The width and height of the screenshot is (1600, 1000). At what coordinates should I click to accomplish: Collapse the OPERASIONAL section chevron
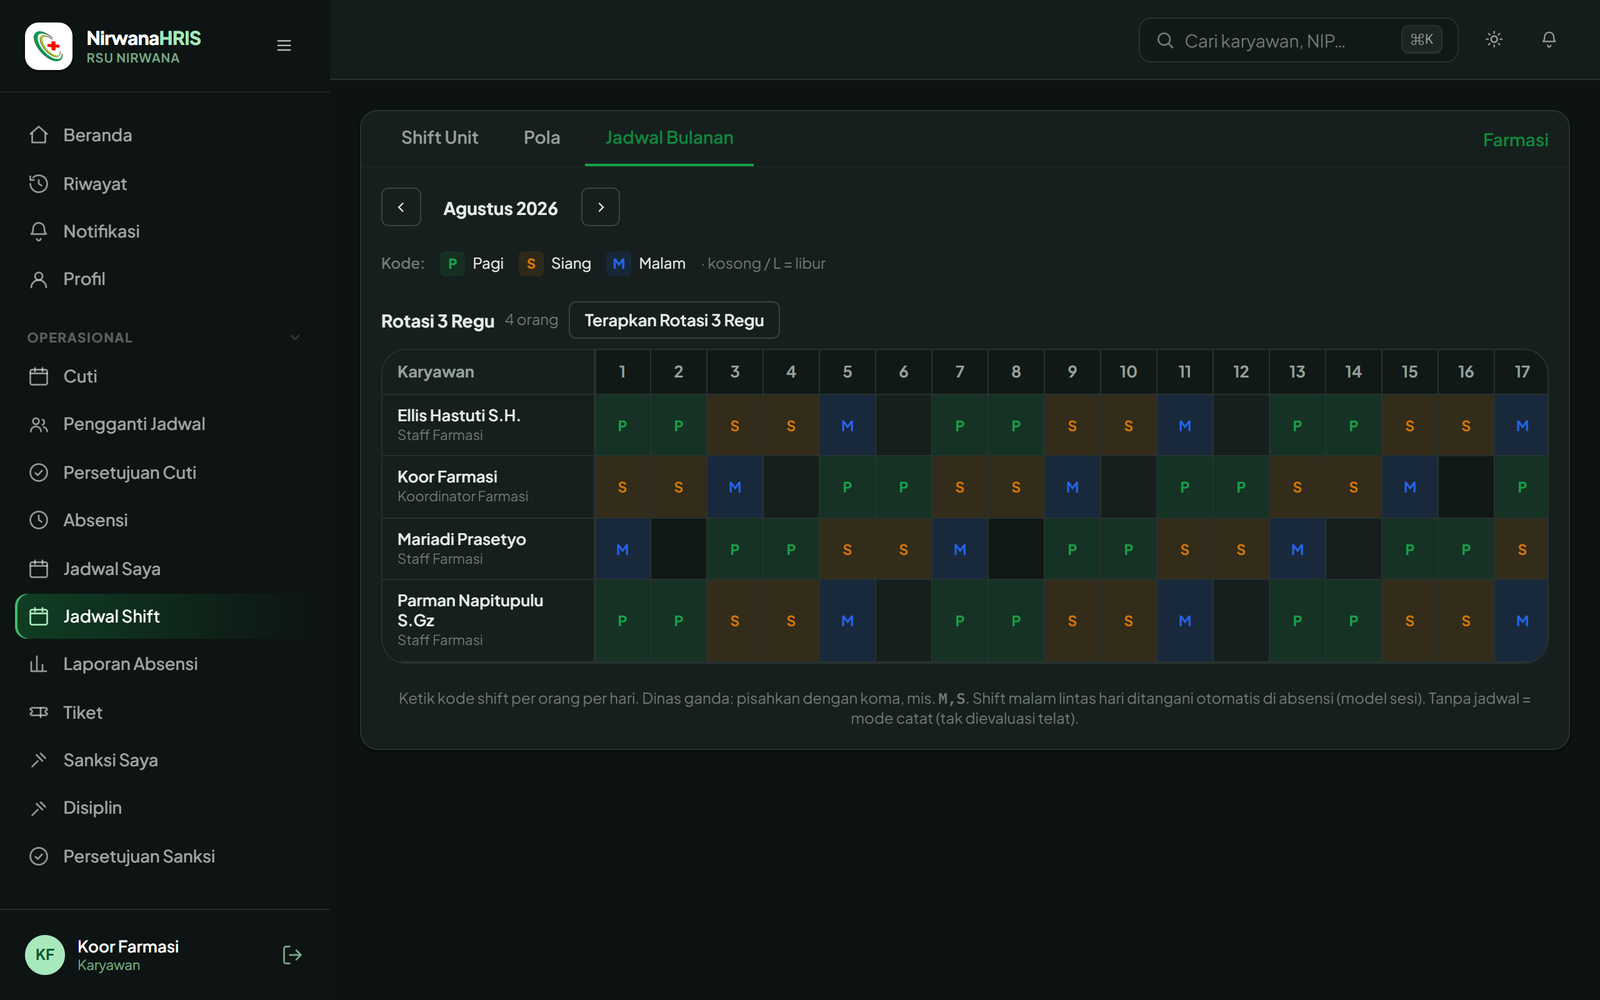[x=295, y=338]
